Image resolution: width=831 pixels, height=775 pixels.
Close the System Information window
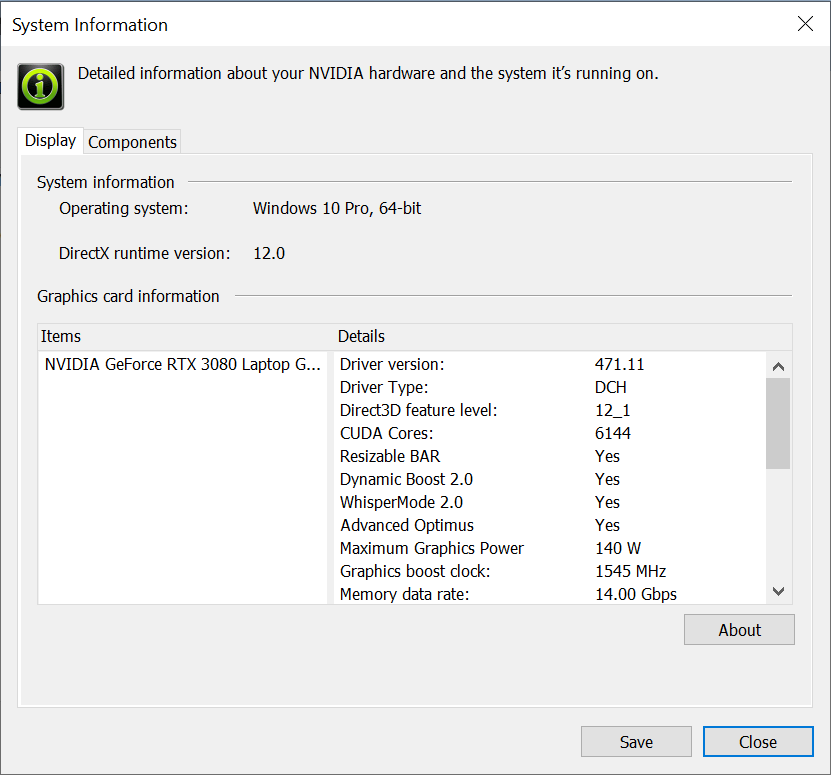pos(805,24)
